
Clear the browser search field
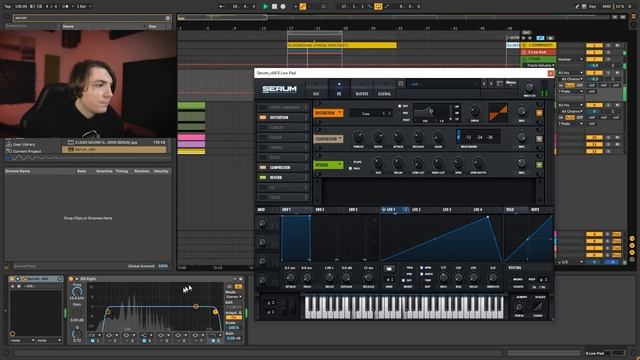point(168,18)
